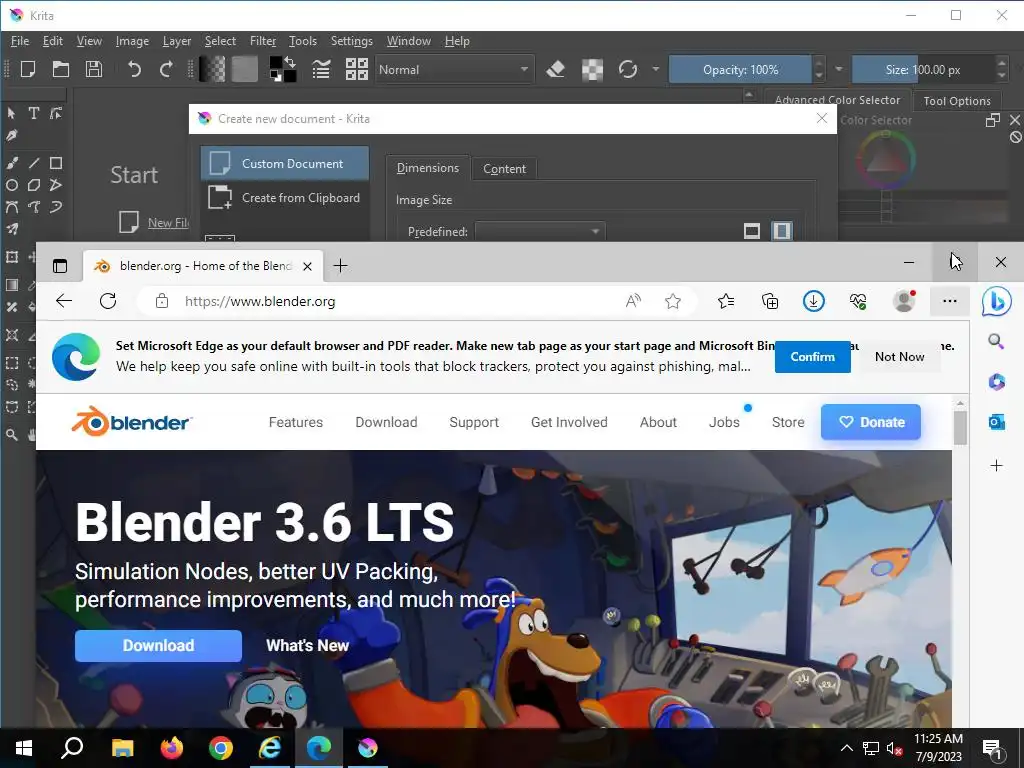
Task: Open Edge's Downloads icon
Action: (813, 301)
